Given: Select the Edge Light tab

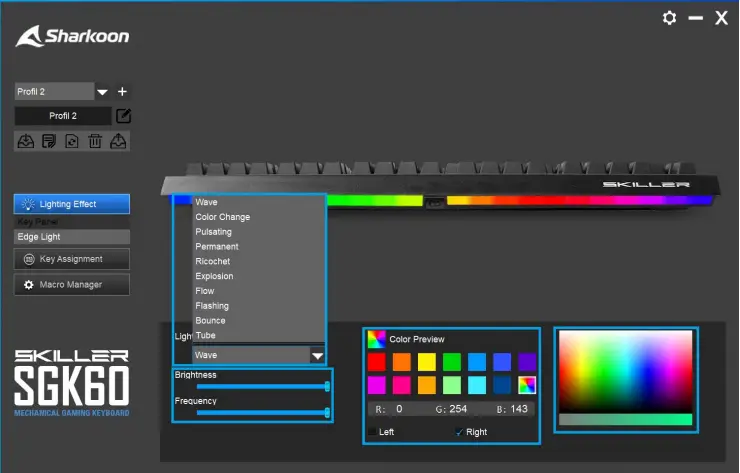Looking at the screenshot, I should click(x=71, y=237).
